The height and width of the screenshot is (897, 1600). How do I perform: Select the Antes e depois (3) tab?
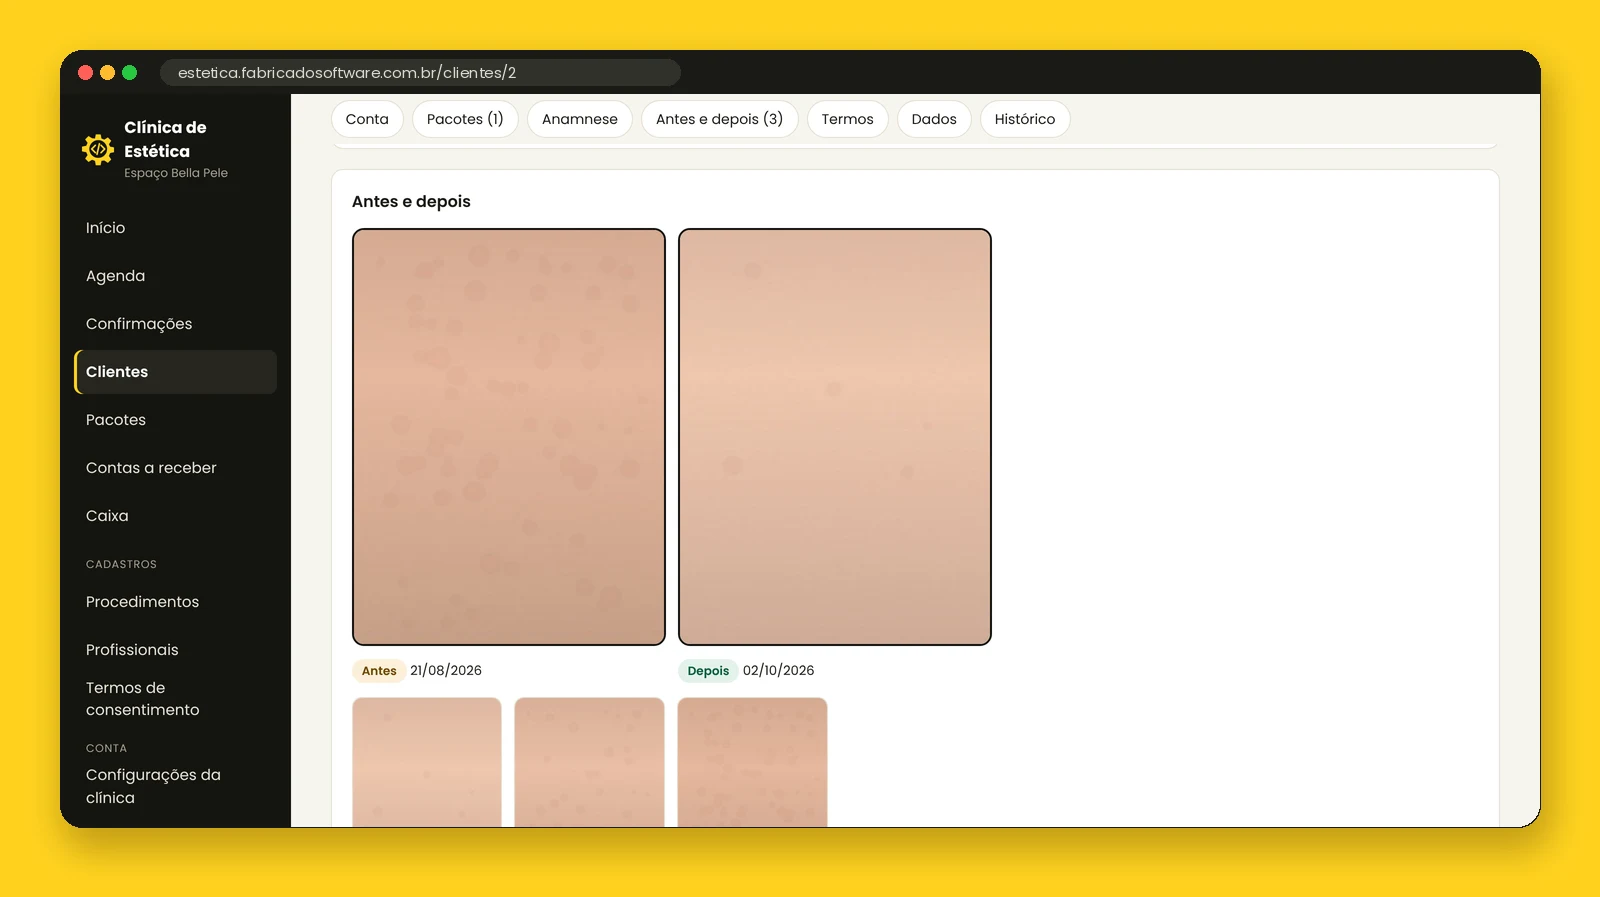[x=719, y=119]
